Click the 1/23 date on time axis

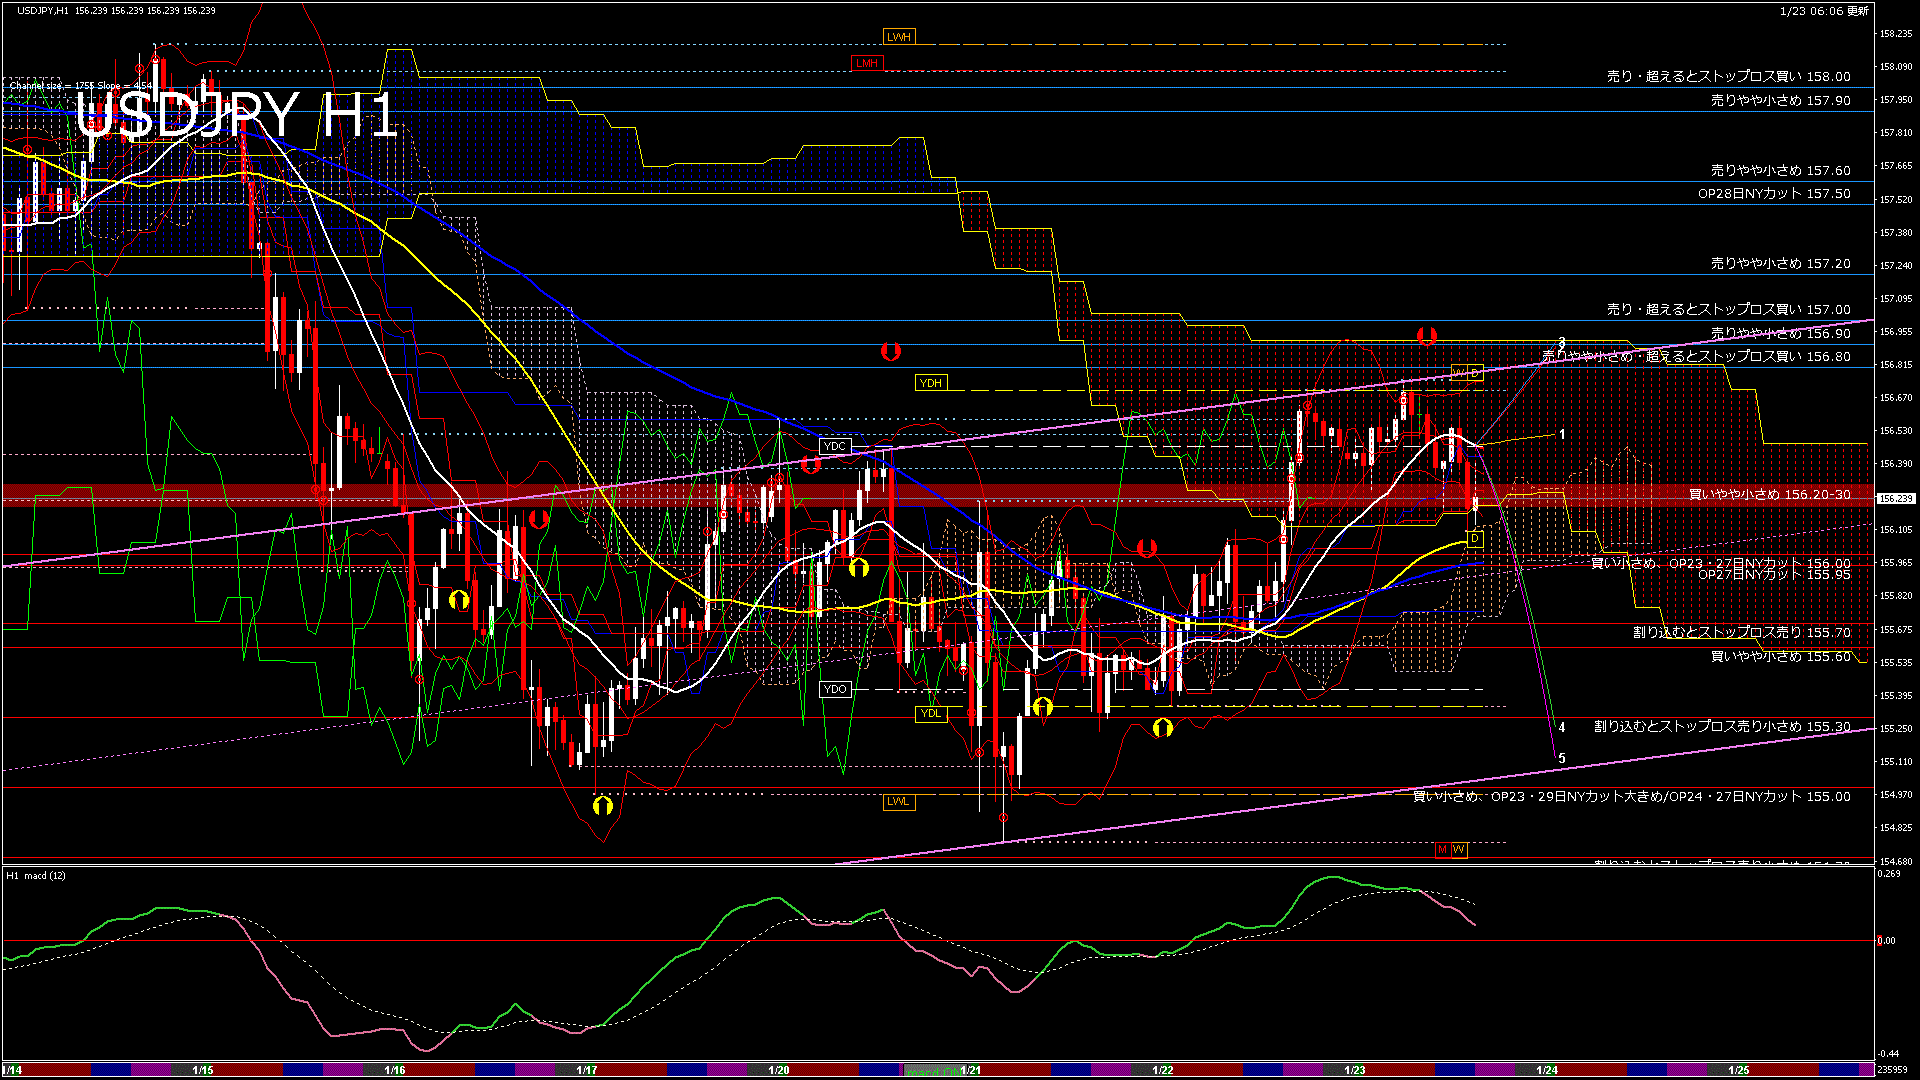(x=1355, y=1070)
